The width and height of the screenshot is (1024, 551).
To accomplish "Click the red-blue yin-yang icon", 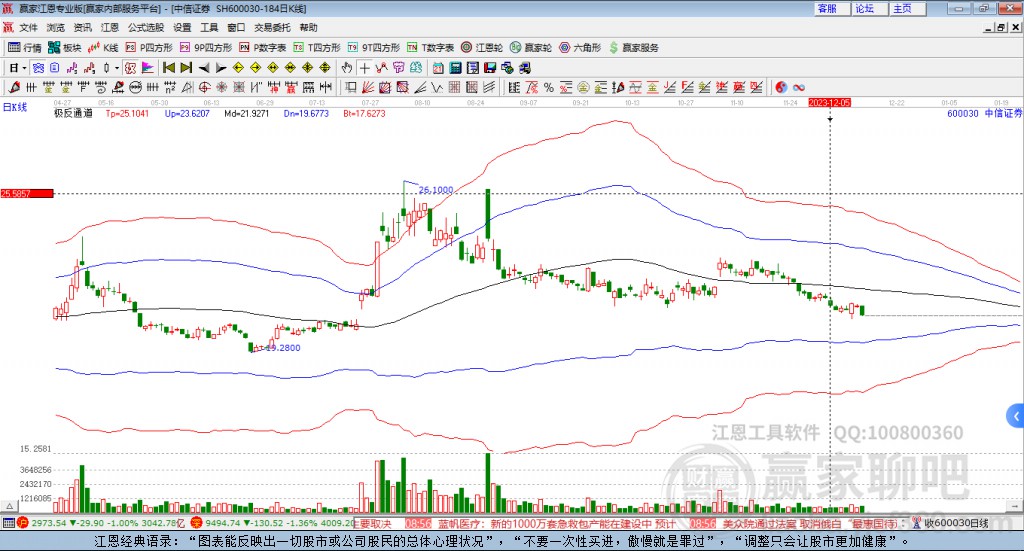I will 781,87.
